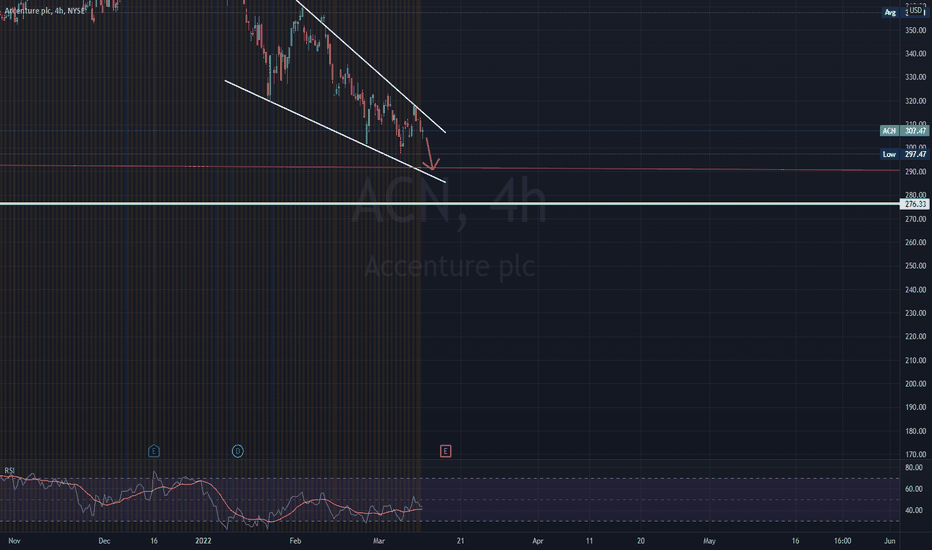Click the May date on time axis
The width and height of the screenshot is (932, 550).
709,541
